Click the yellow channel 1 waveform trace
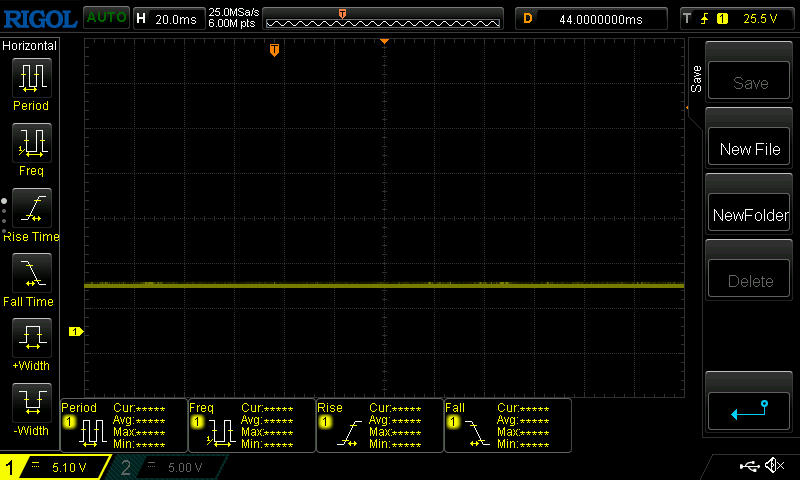 tap(384, 286)
